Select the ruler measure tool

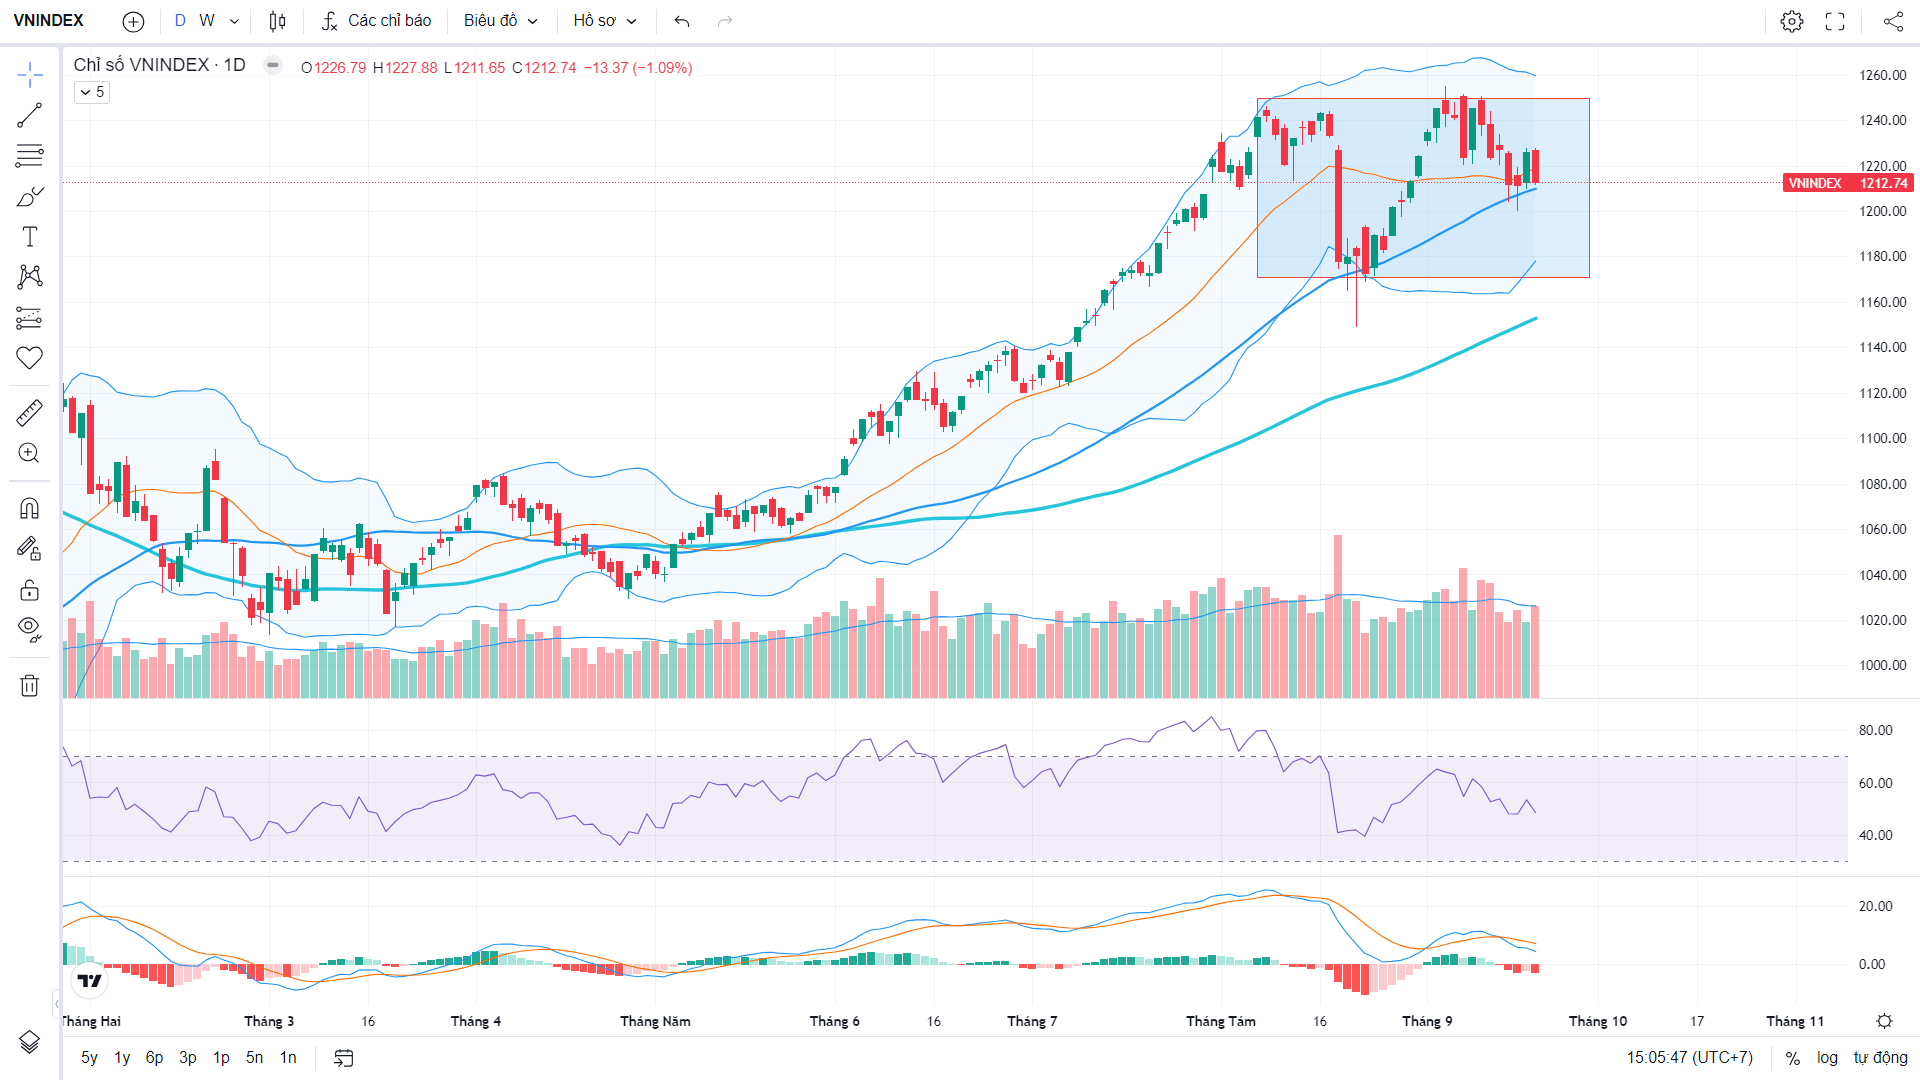coord(29,412)
